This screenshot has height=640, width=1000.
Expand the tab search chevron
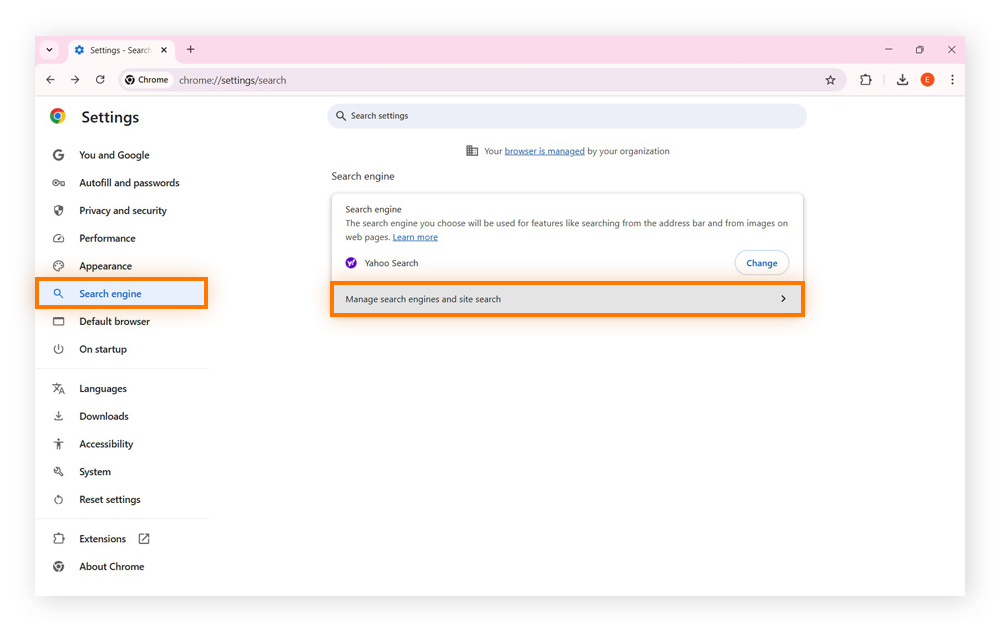pyautogui.click(x=49, y=49)
